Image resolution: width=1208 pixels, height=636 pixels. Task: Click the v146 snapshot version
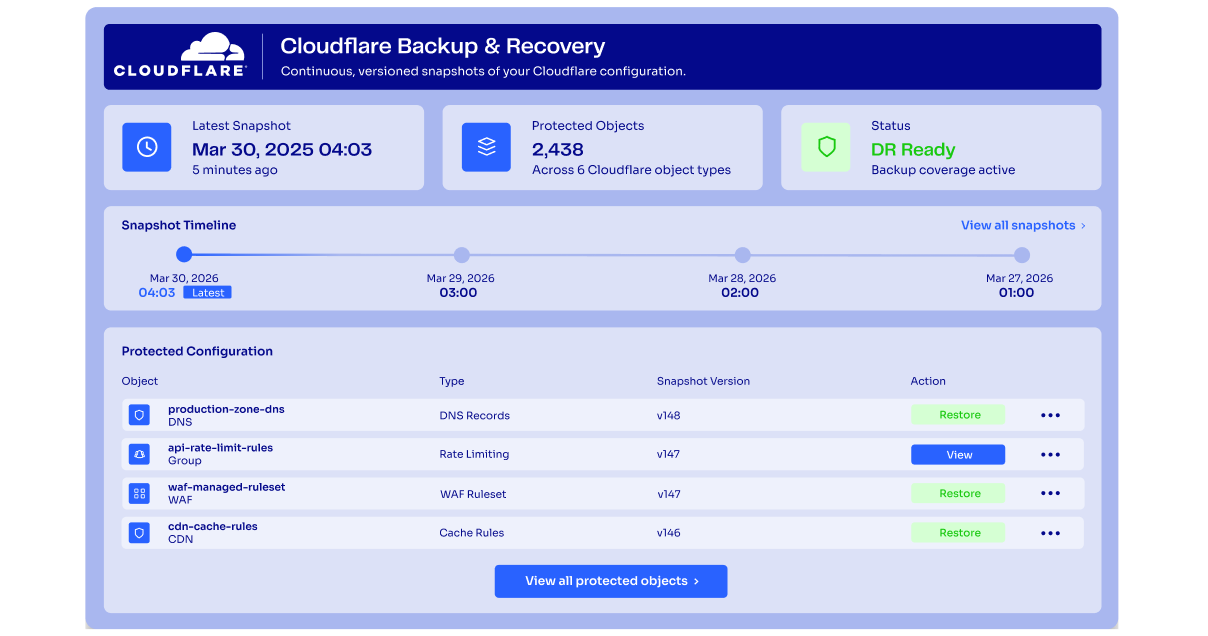pos(668,533)
